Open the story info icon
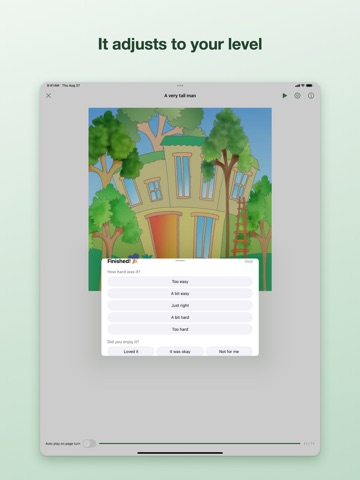This screenshot has width=360, height=480. click(311, 96)
